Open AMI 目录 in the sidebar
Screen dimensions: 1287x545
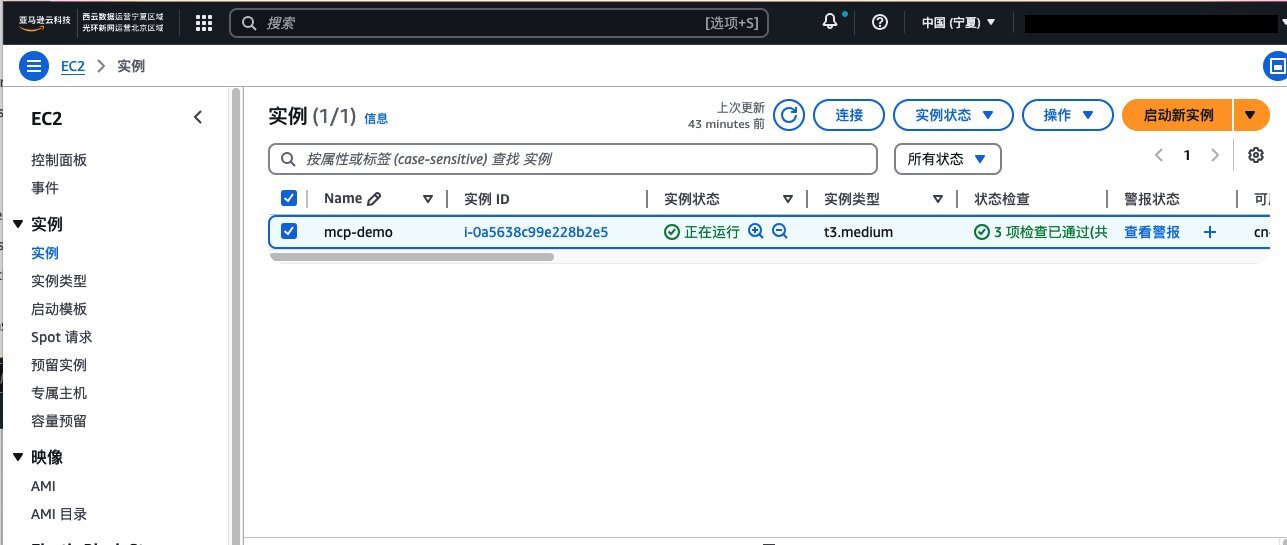(59, 514)
